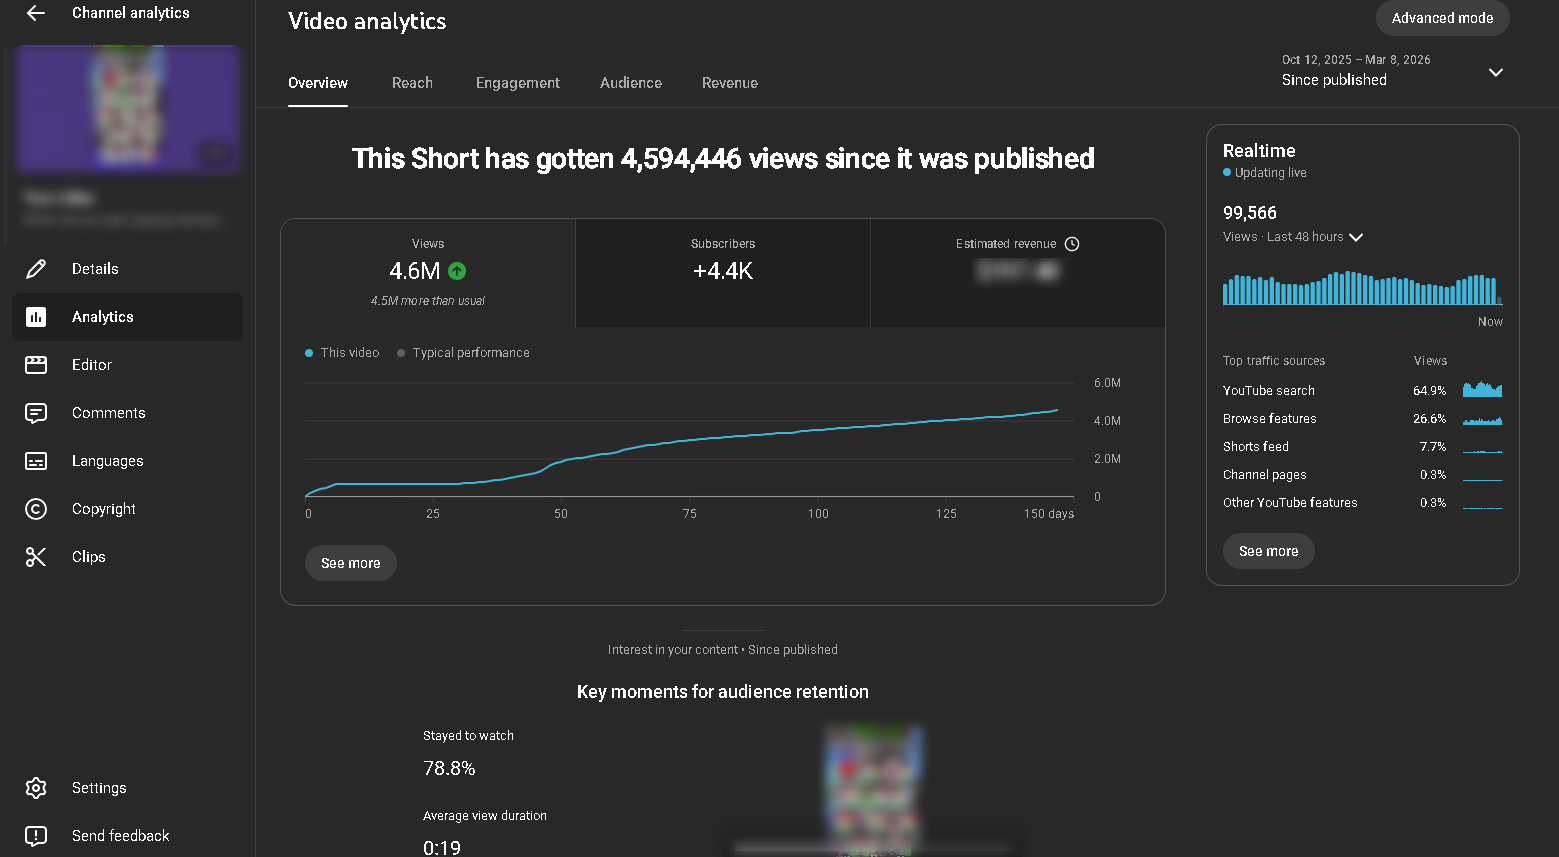Select the Analytics sidebar item
Screen dimensions: 1559x857
103,316
